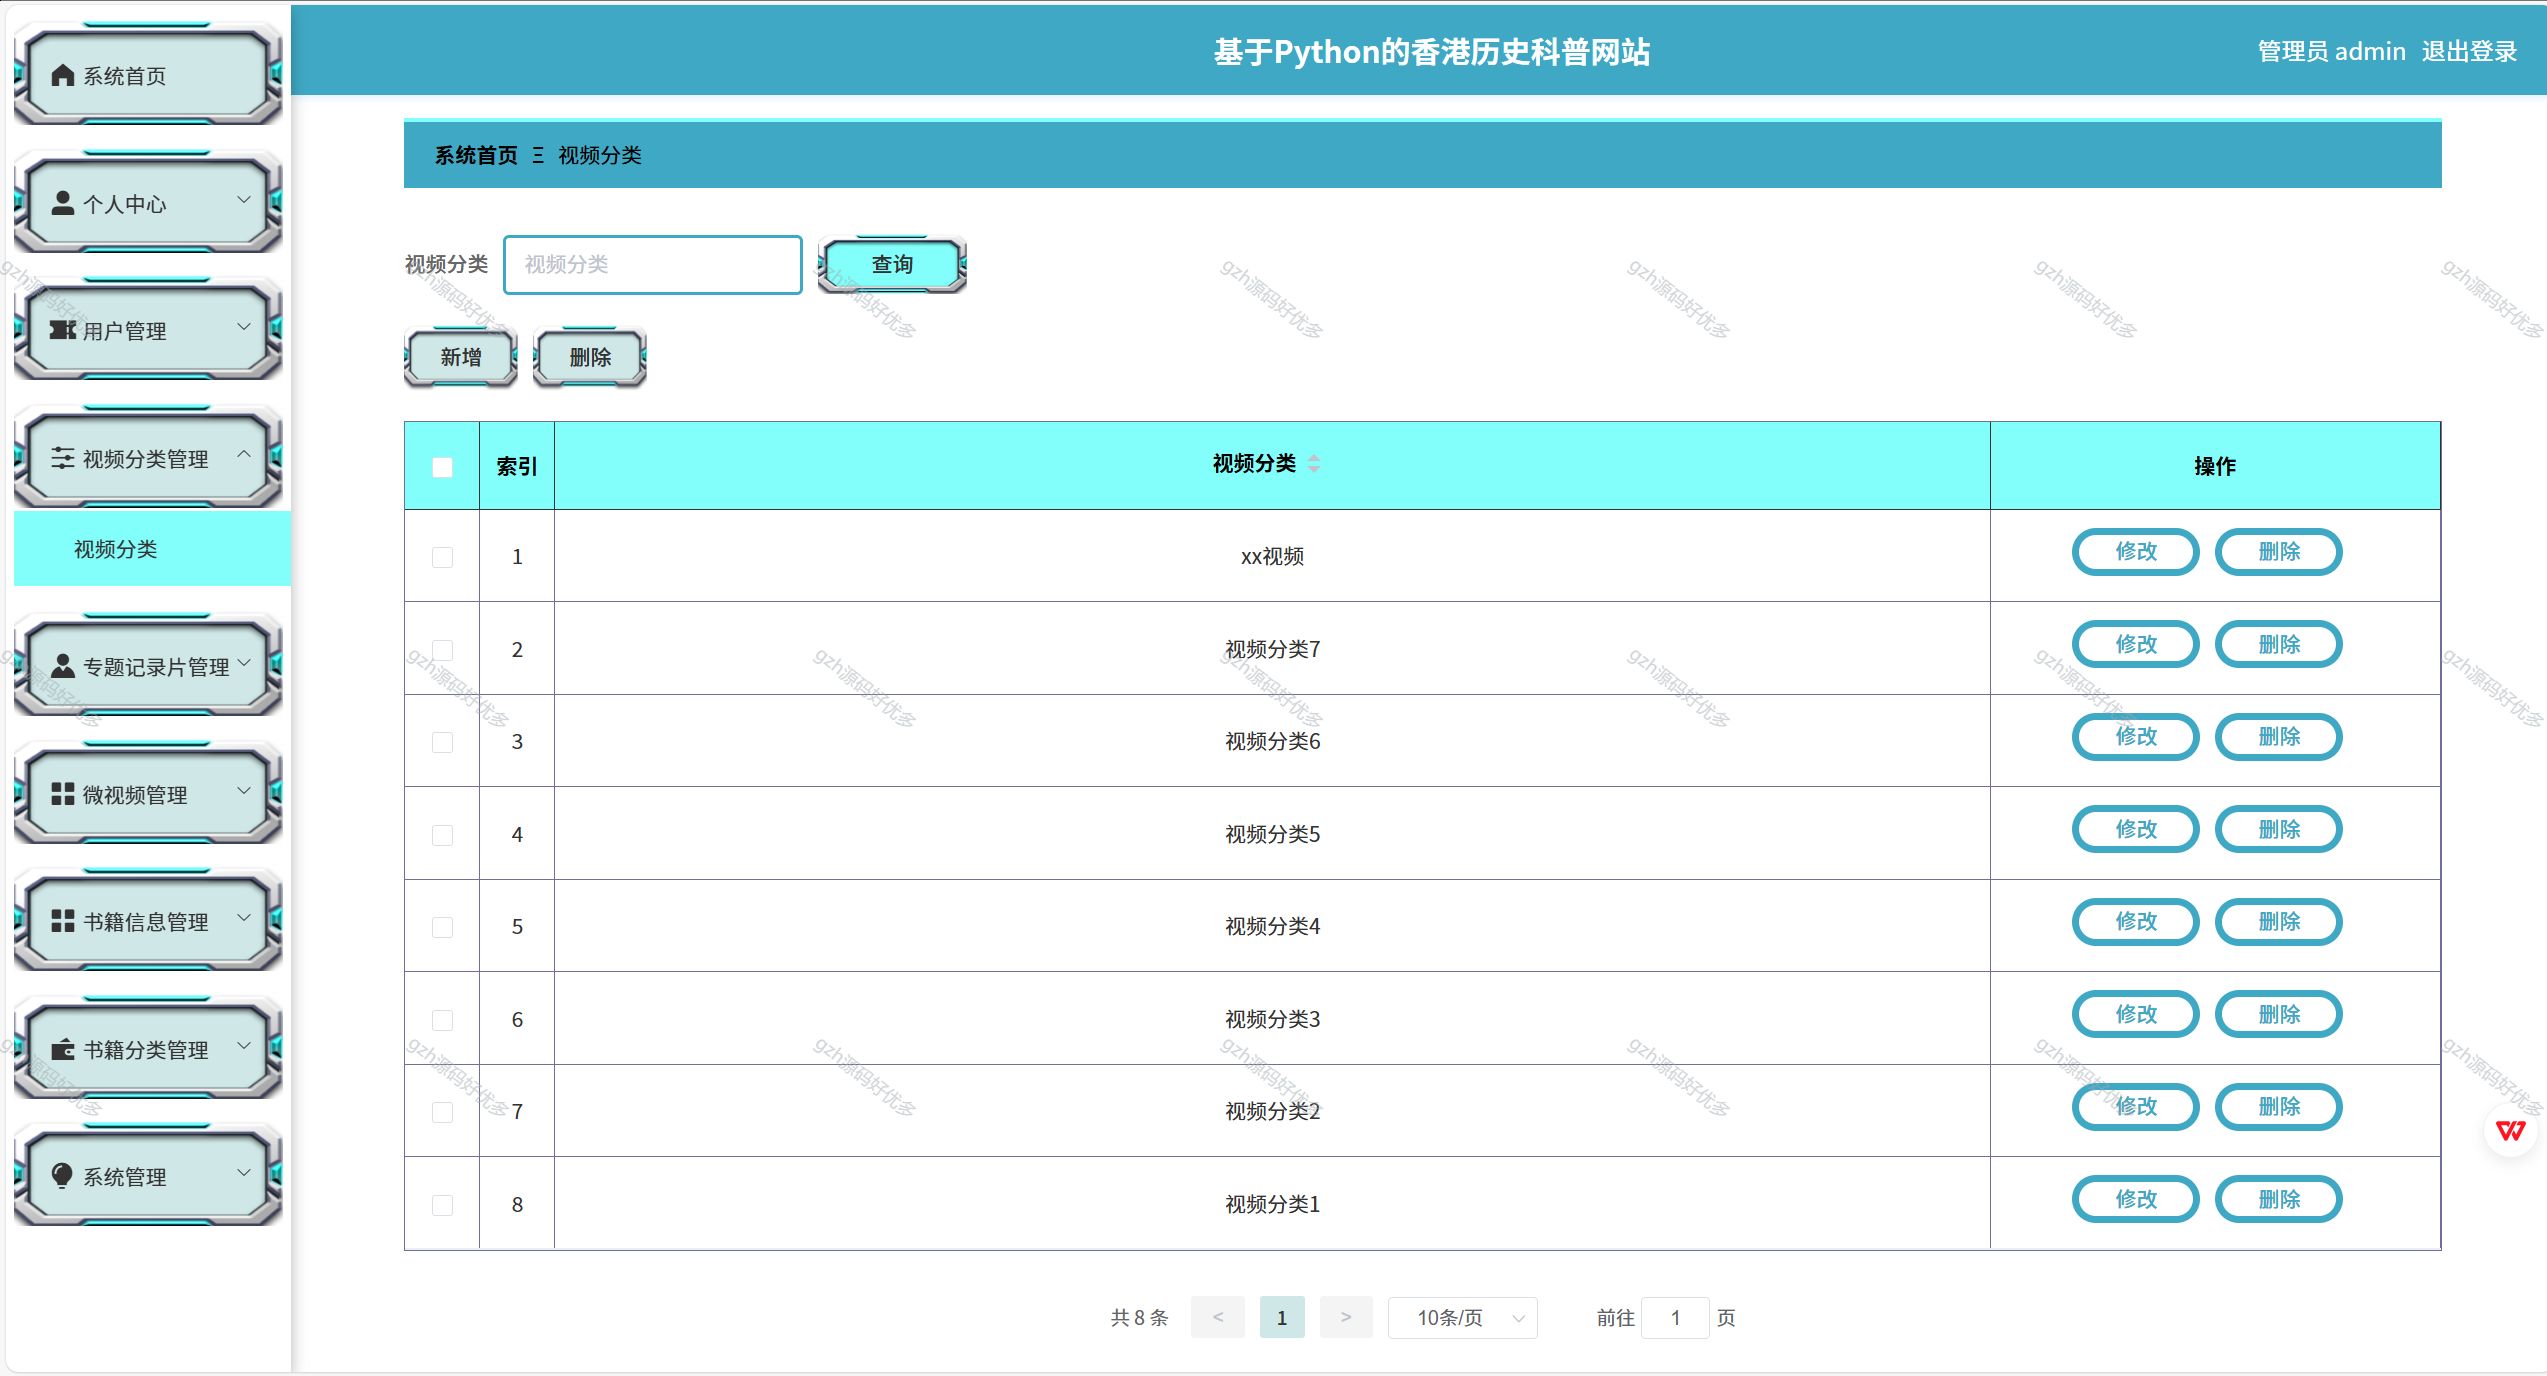Click the wallet icon beside 书籍分类管理
Screen dimensions: 2547x1376
(x=63, y=1049)
